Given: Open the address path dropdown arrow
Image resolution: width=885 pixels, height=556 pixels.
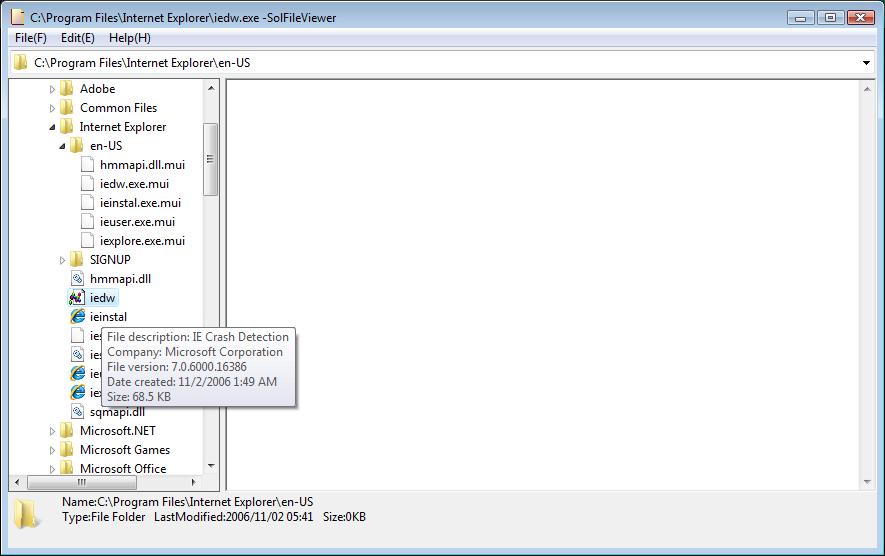Looking at the screenshot, I should 866,63.
